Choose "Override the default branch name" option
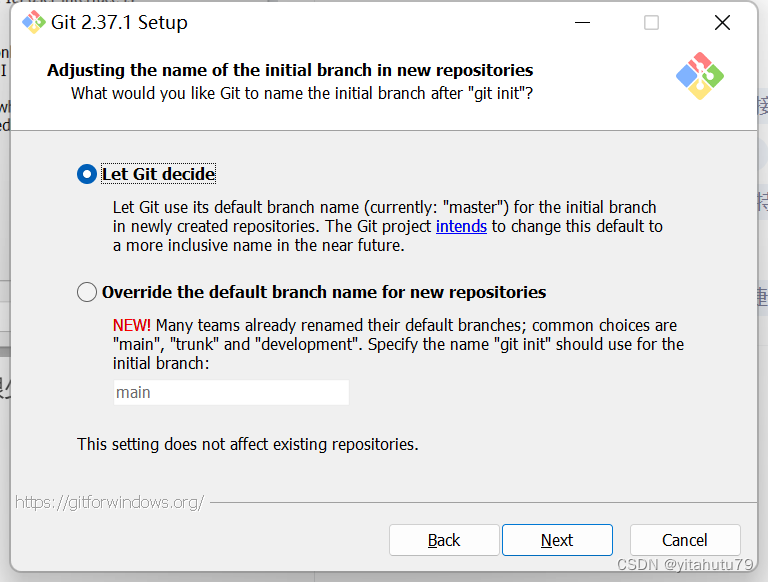This screenshot has width=768, height=582. 87,292
